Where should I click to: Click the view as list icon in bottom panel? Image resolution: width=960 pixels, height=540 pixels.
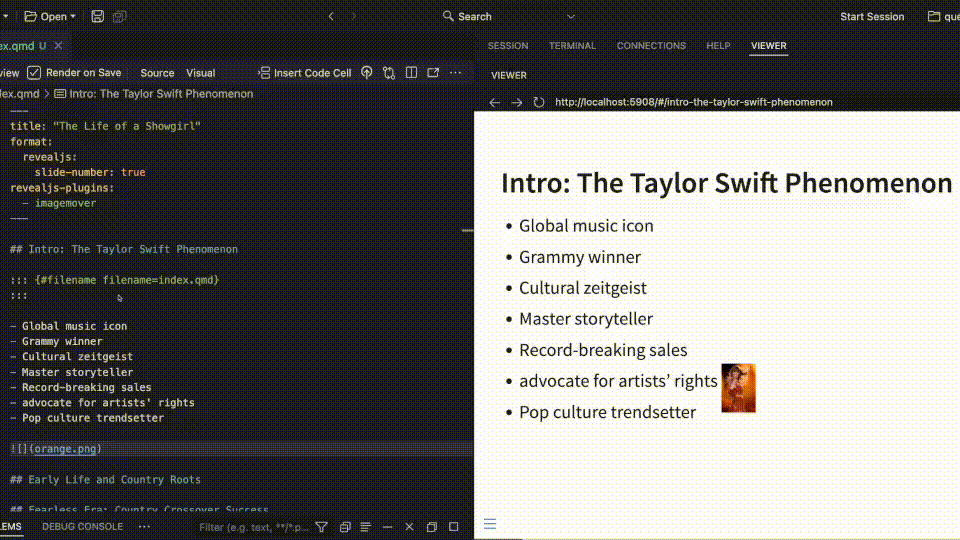click(366, 527)
